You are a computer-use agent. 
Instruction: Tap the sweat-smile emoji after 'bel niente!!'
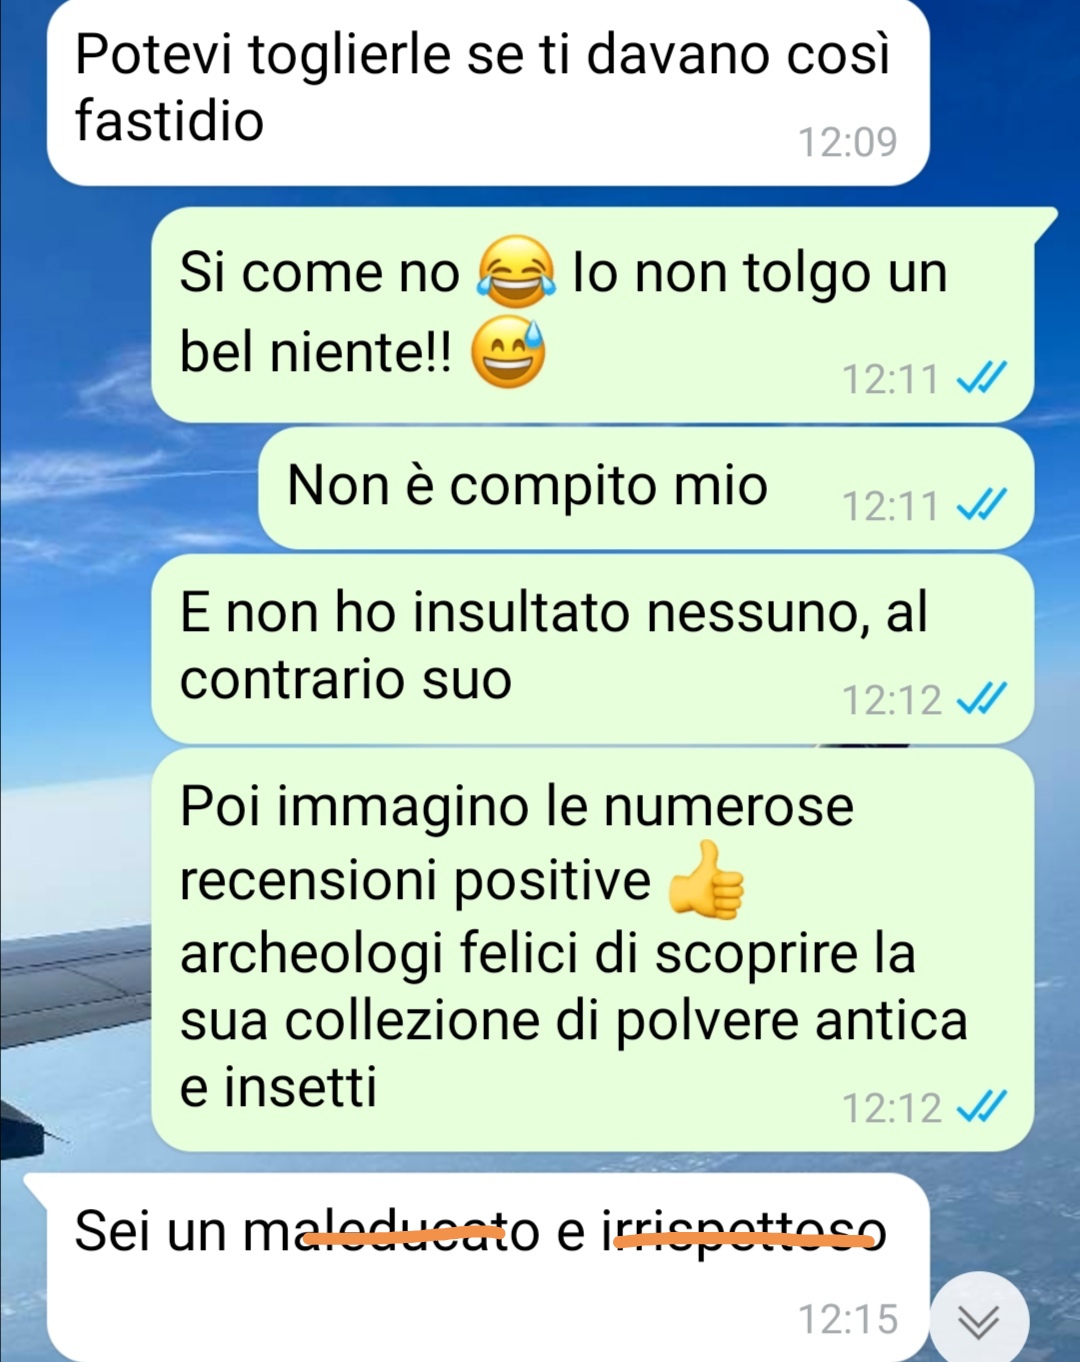(x=508, y=351)
